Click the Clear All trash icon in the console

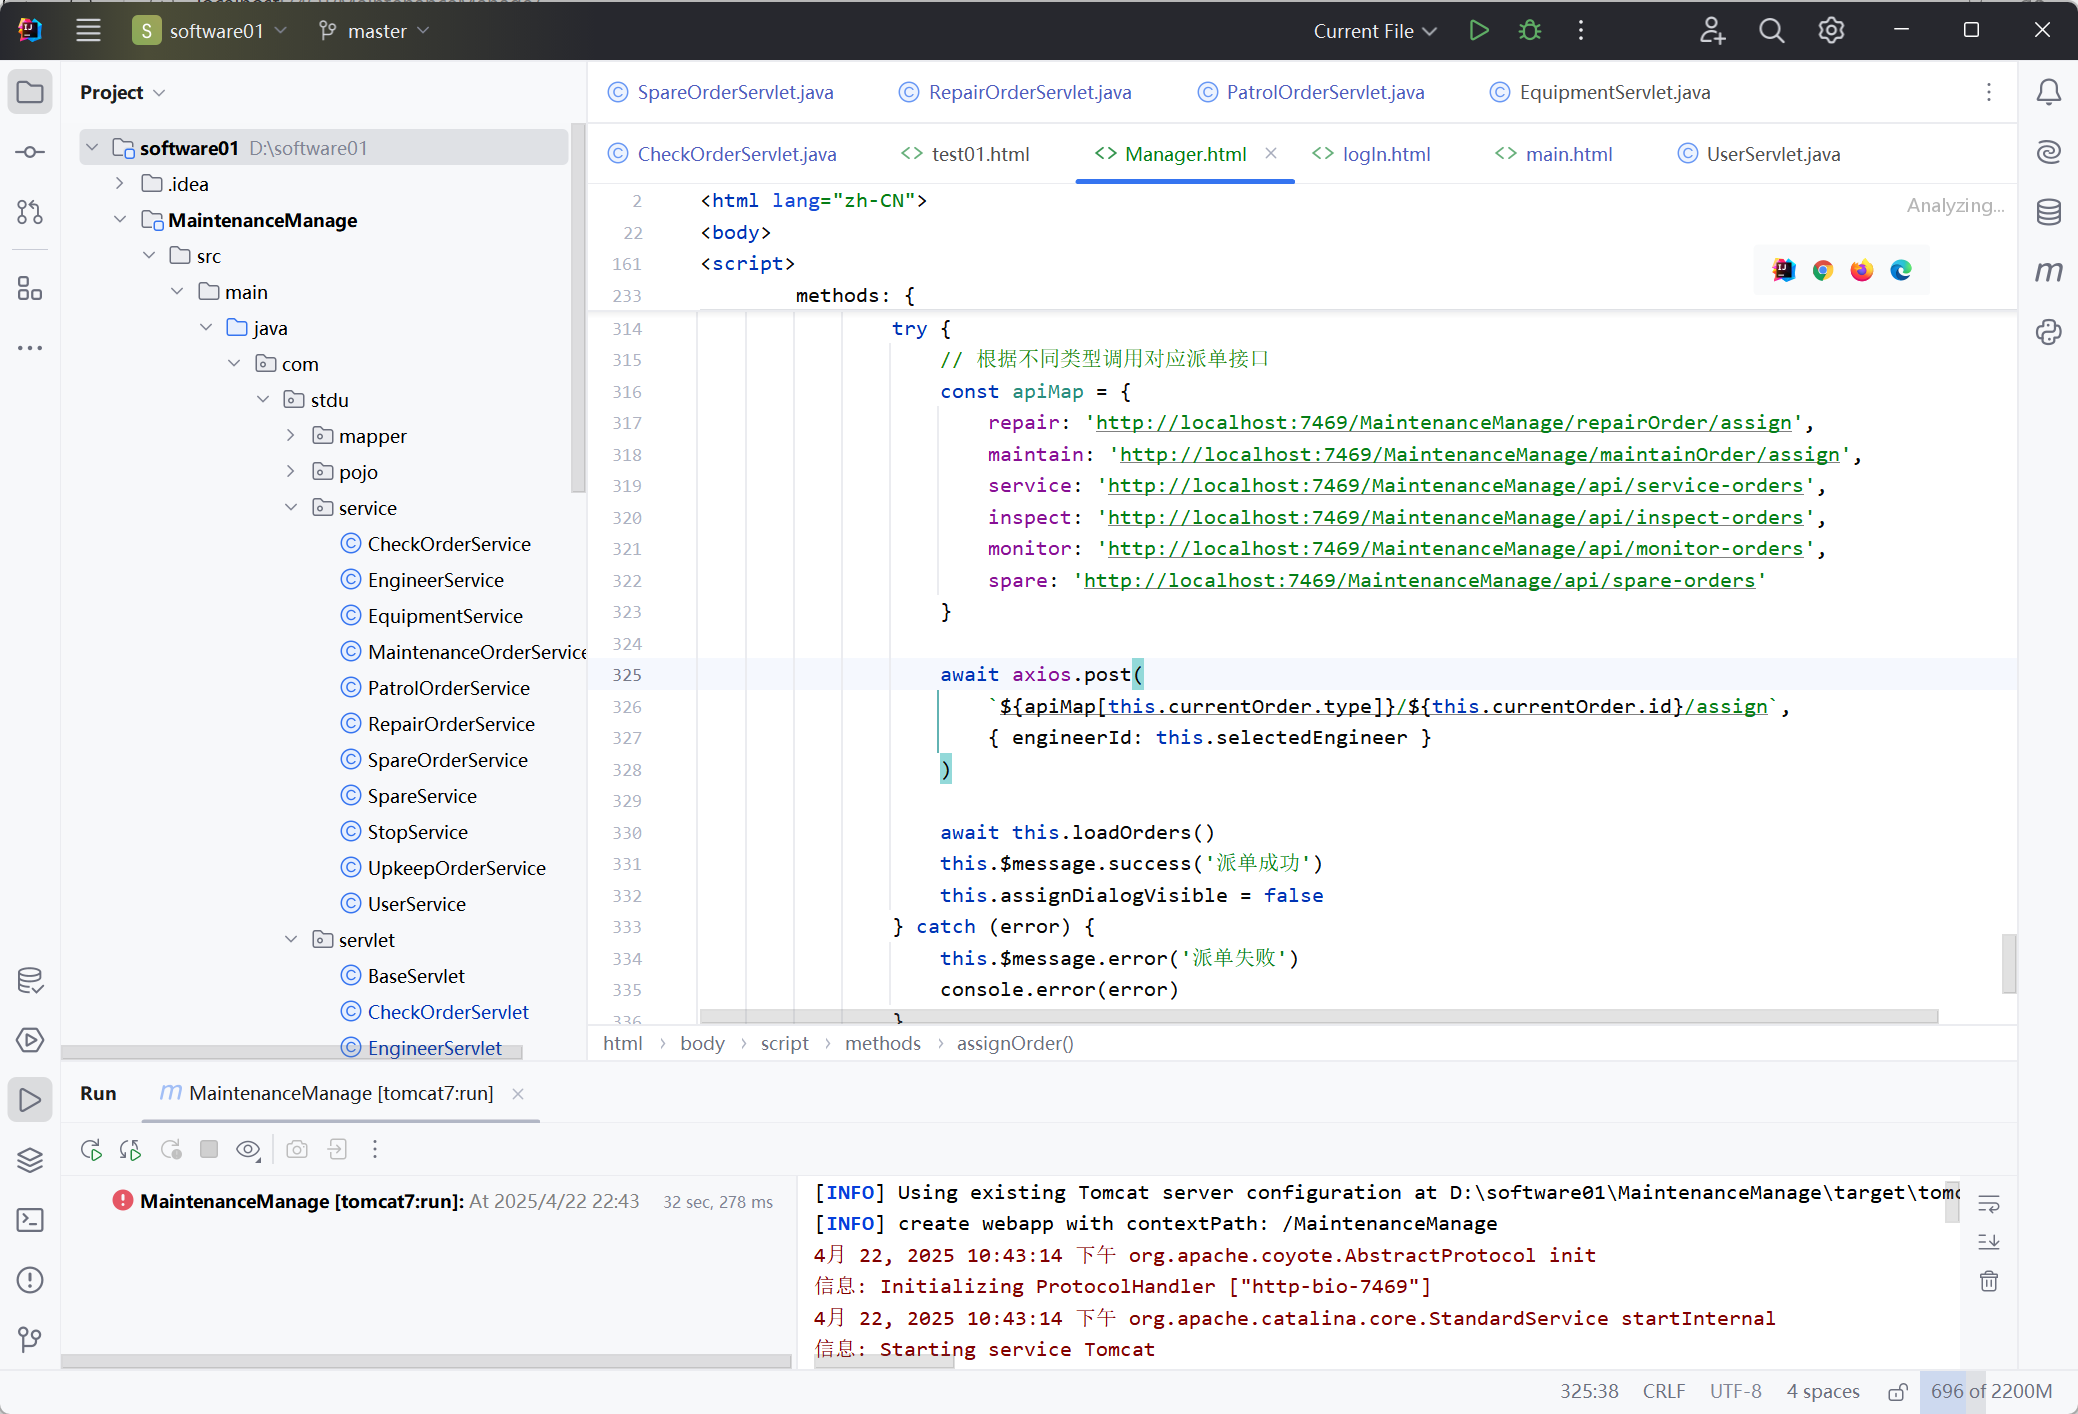click(x=1989, y=1282)
